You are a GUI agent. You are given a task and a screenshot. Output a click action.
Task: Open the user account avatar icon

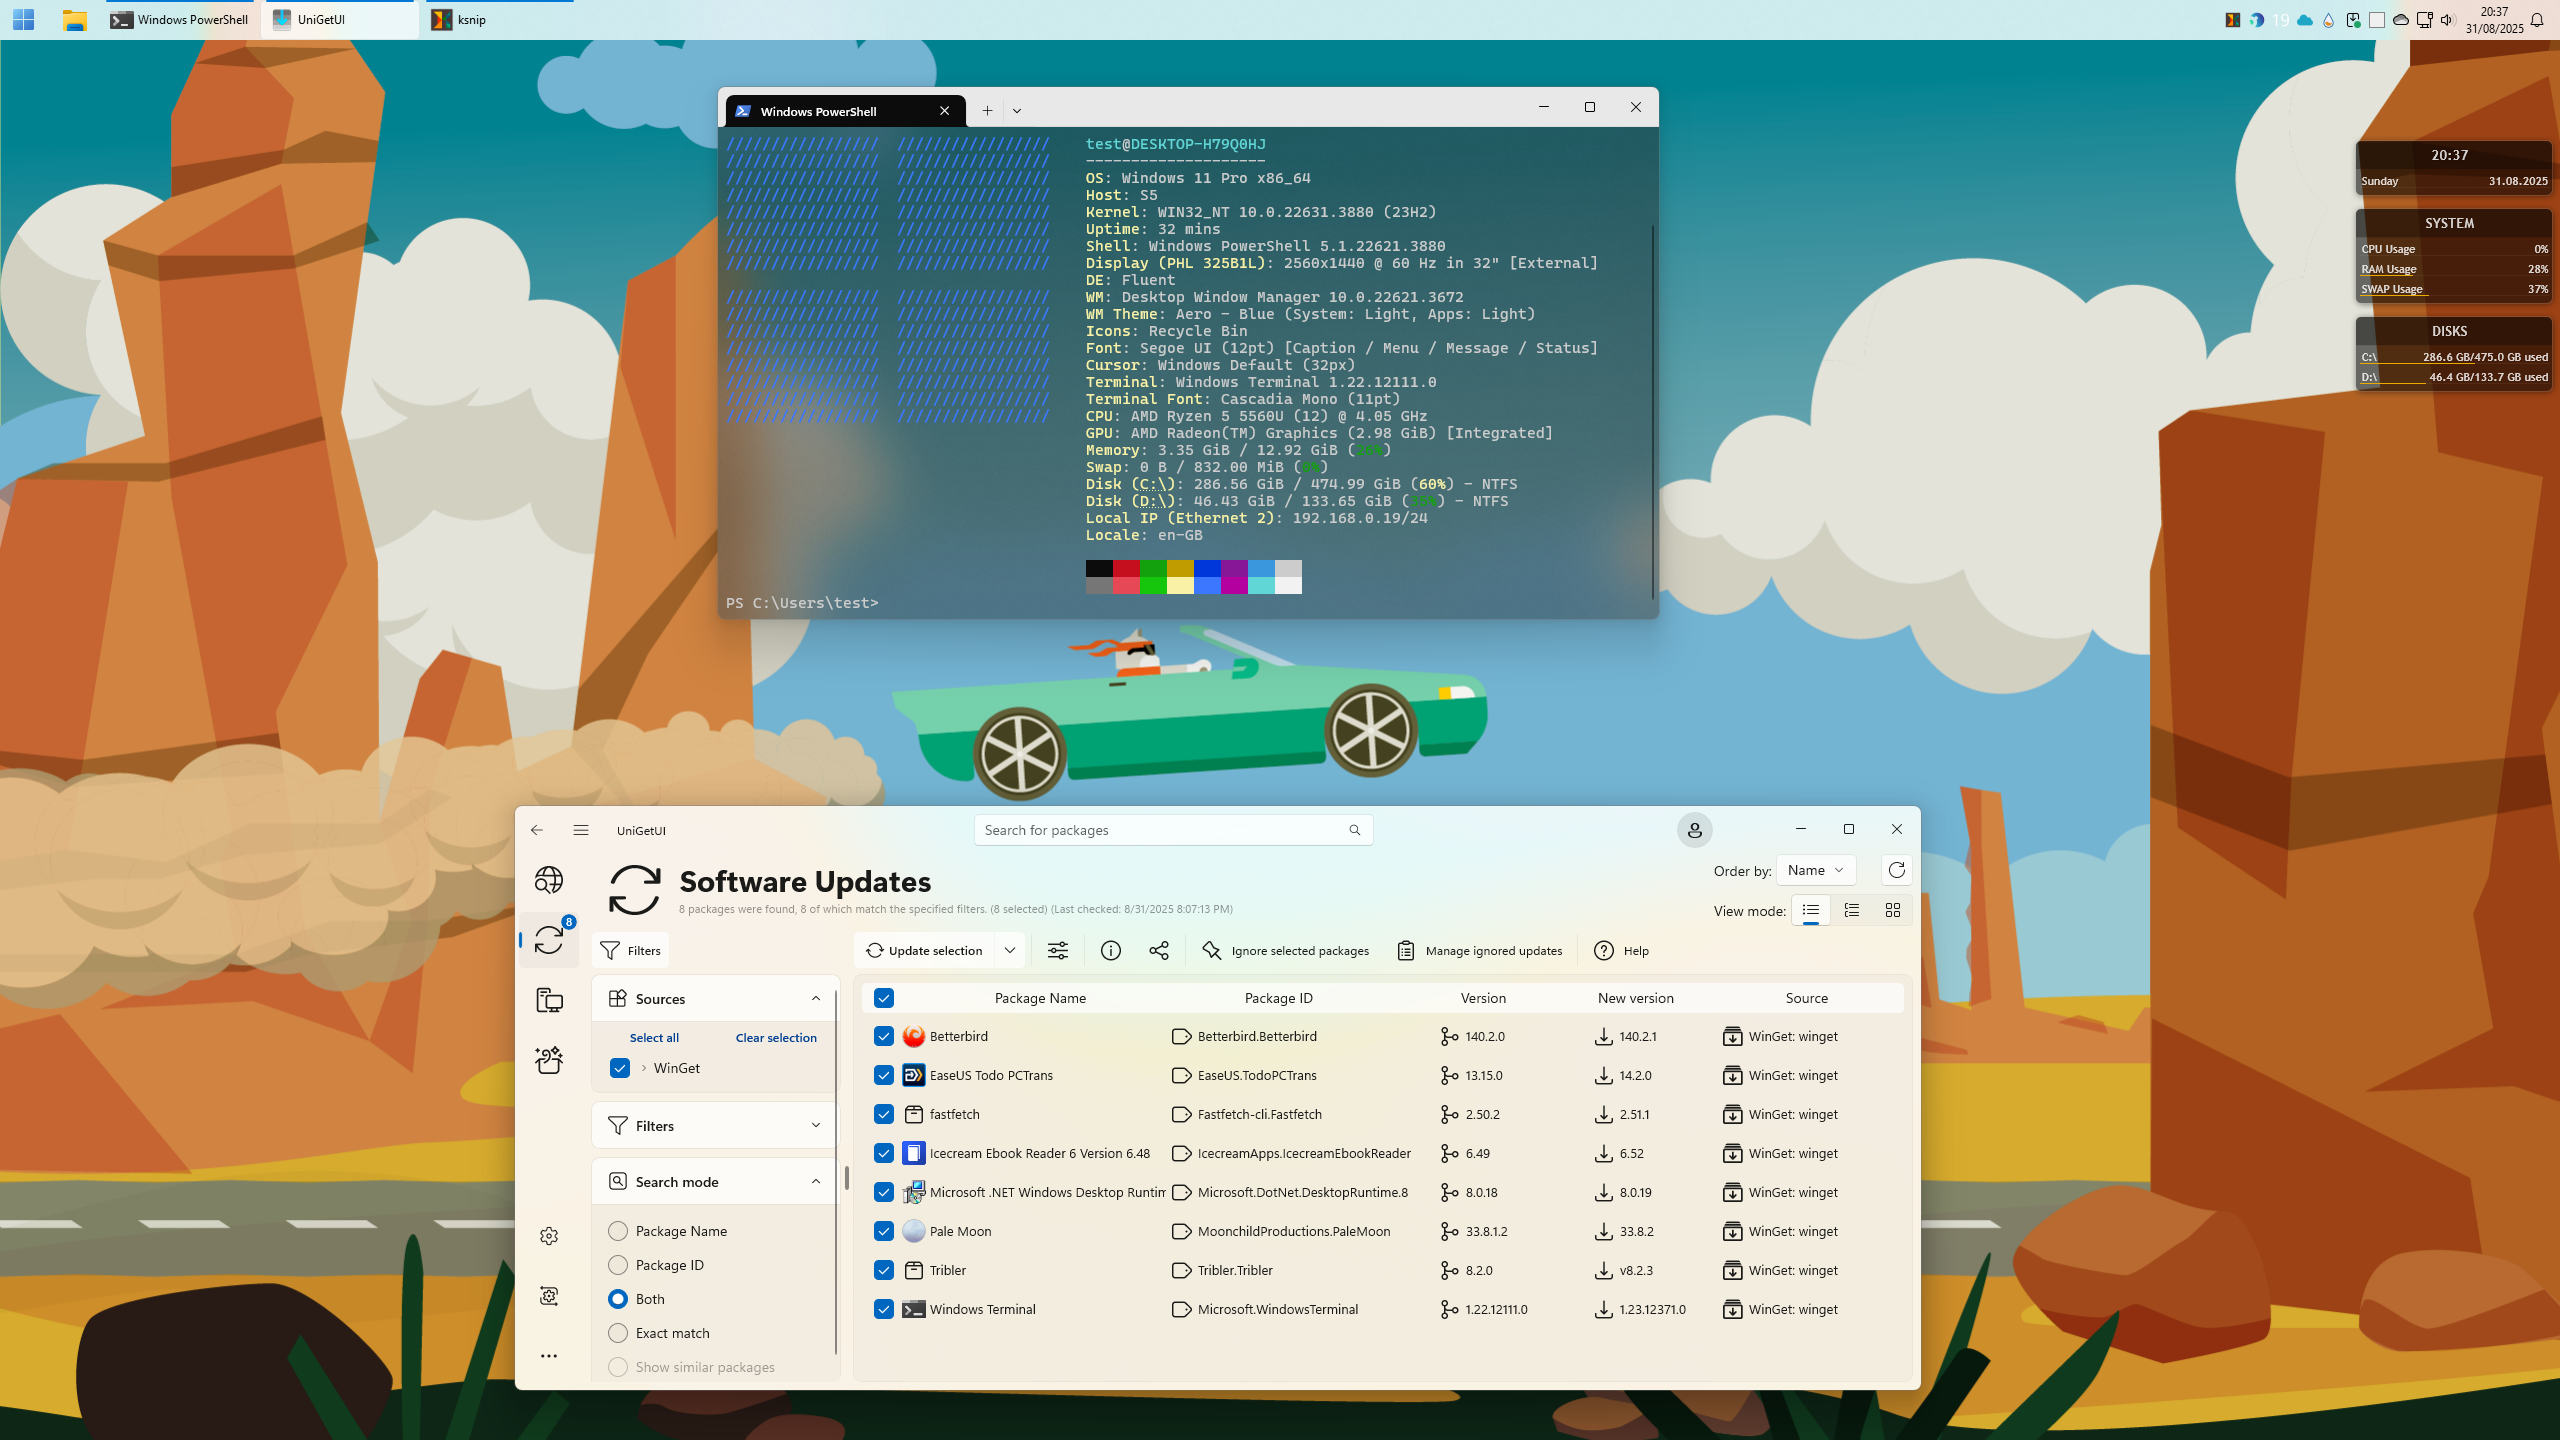pos(1694,830)
